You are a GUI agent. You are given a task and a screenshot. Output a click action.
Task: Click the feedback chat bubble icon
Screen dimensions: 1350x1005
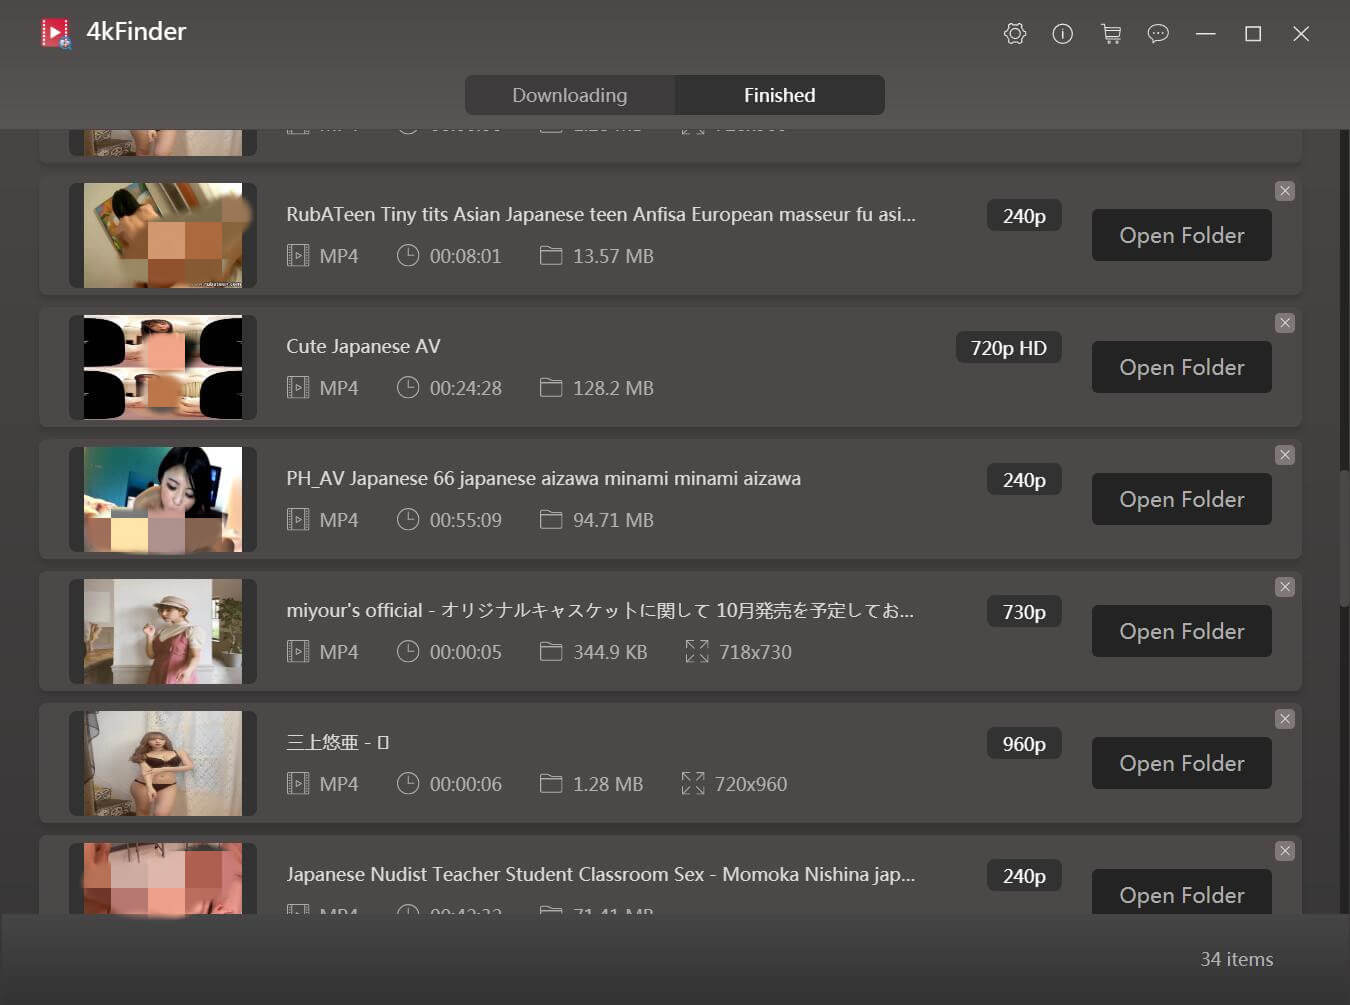1158,34
